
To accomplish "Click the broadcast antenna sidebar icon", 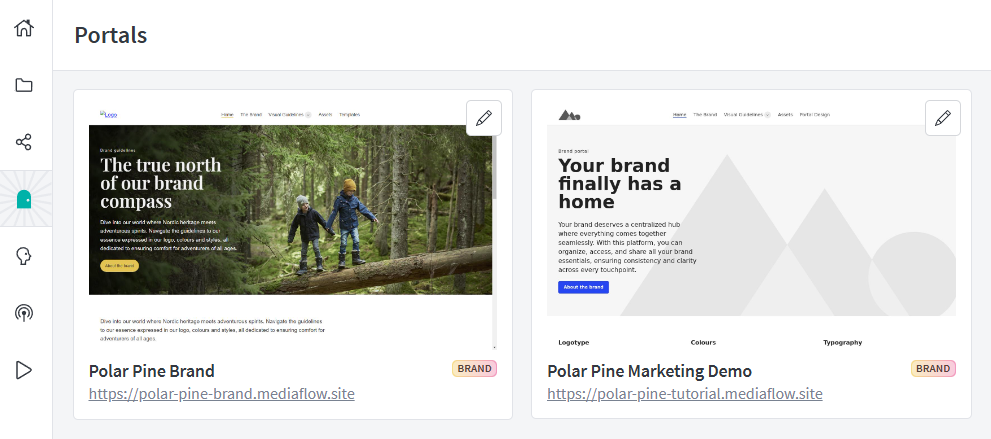I will point(24,313).
